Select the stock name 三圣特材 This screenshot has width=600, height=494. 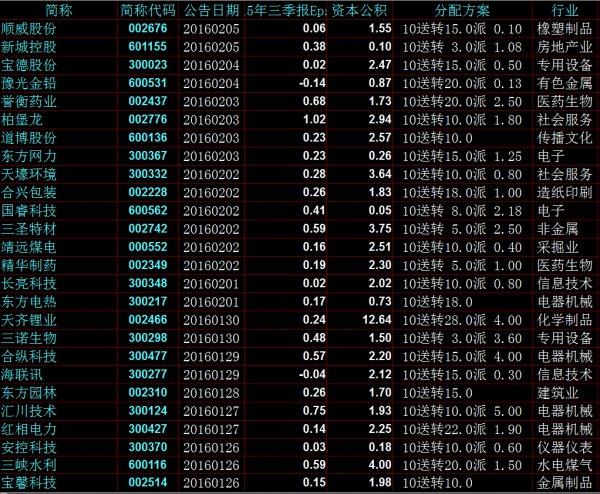pos(29,229)
